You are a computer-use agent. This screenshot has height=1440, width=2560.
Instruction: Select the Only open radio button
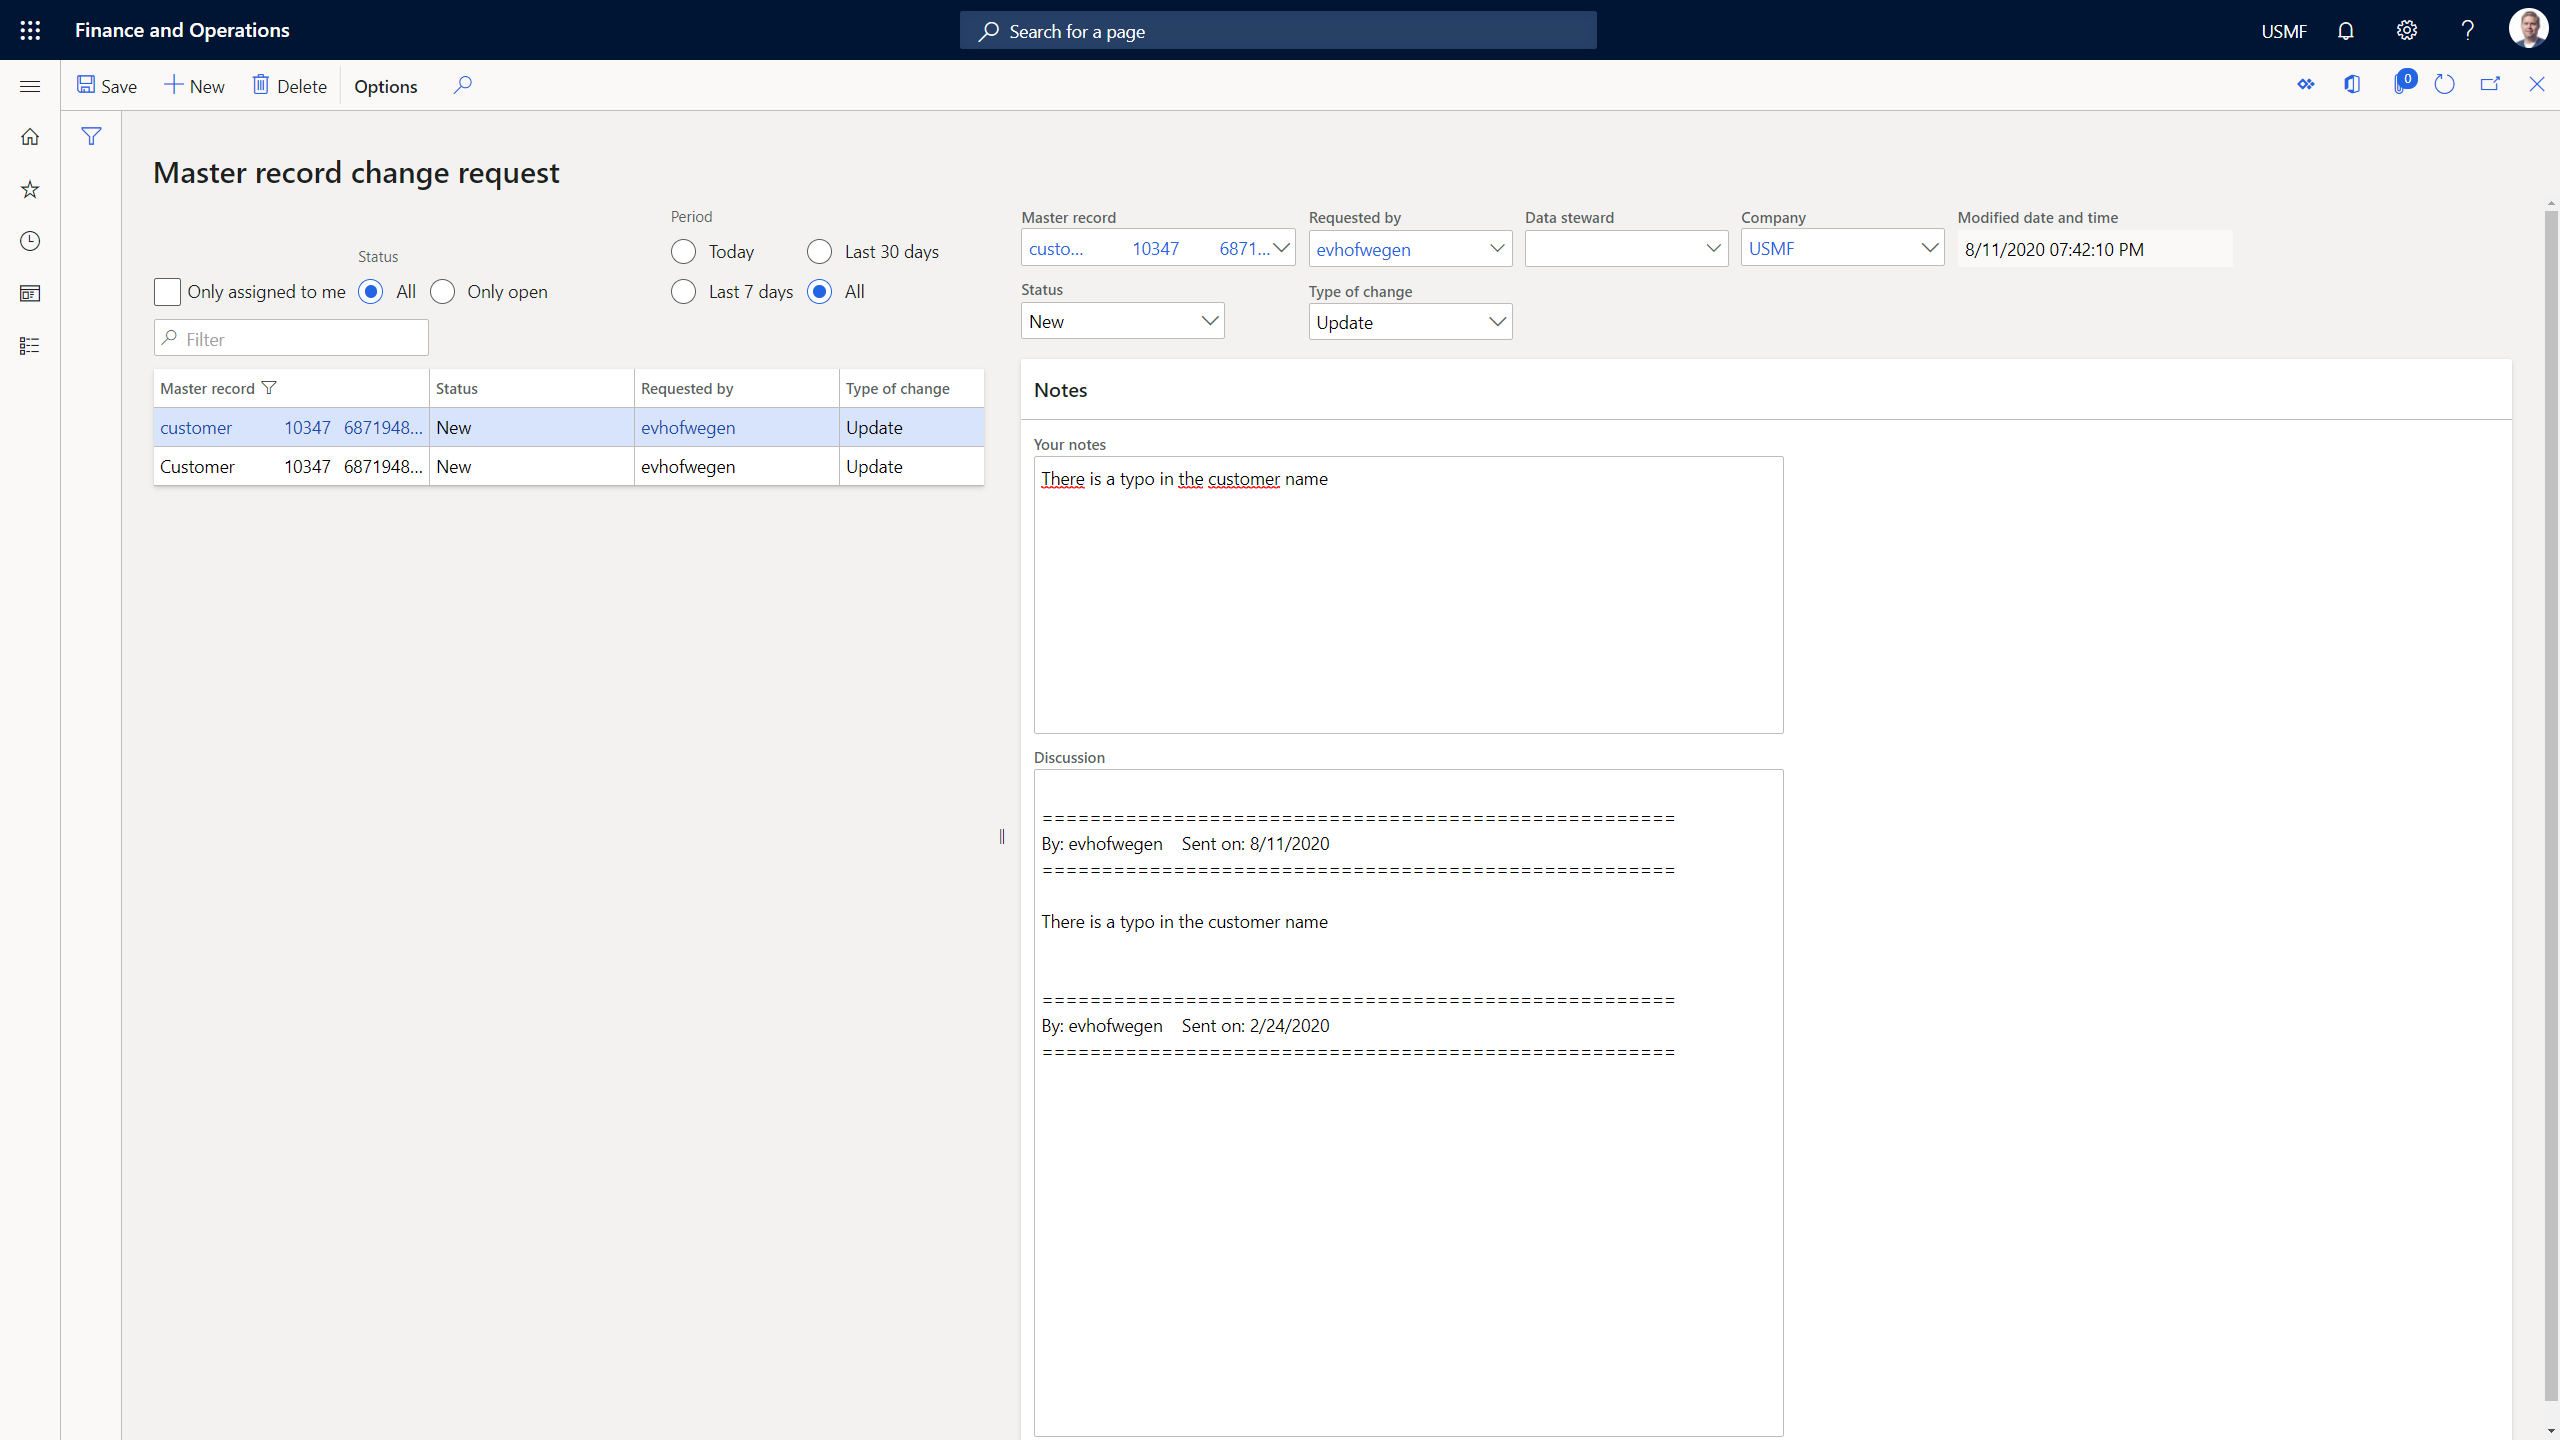pyautogui.click(x=442, y=291)
